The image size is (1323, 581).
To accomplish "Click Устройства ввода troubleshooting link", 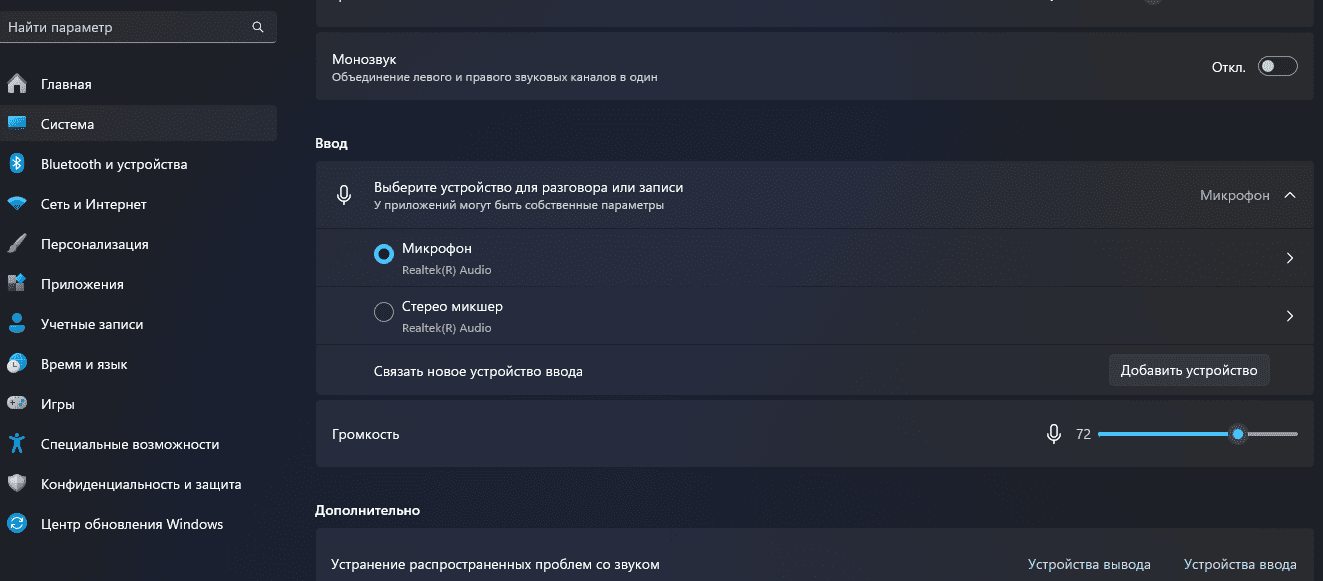I will tap(1240, 564).
